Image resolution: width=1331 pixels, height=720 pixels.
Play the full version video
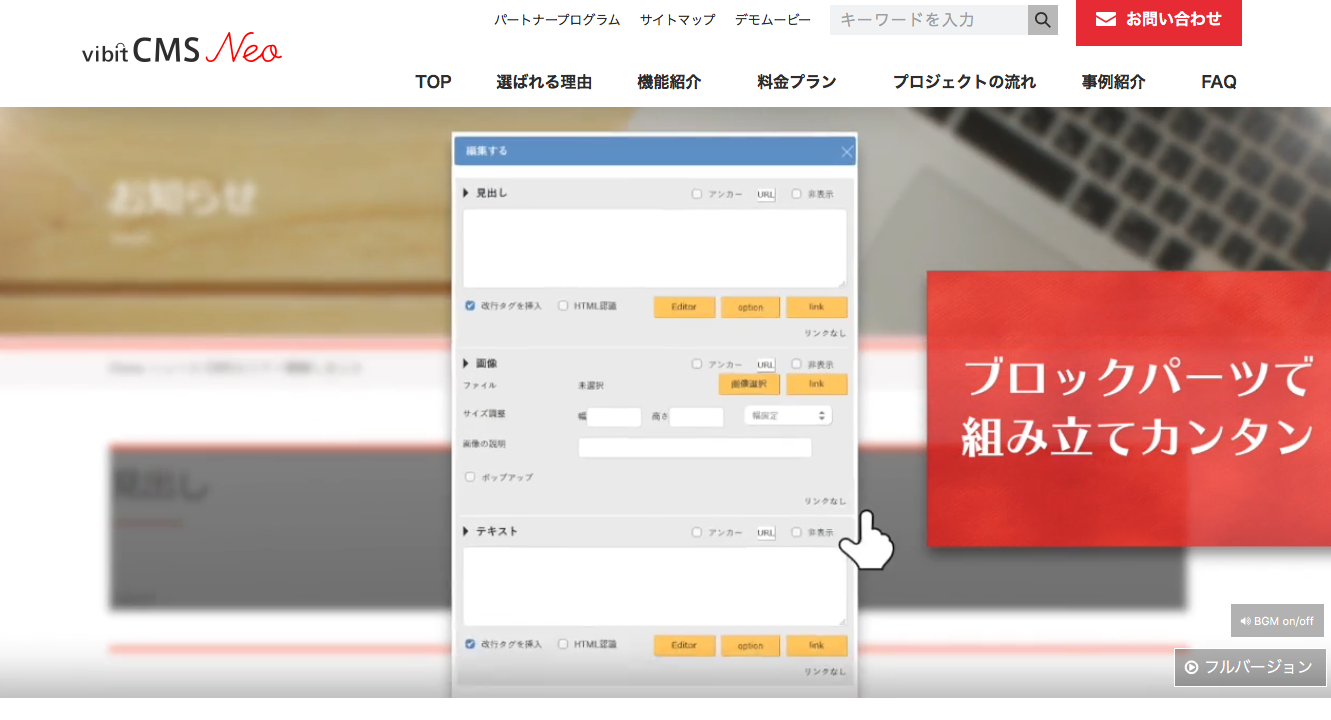click(1249, 667)
